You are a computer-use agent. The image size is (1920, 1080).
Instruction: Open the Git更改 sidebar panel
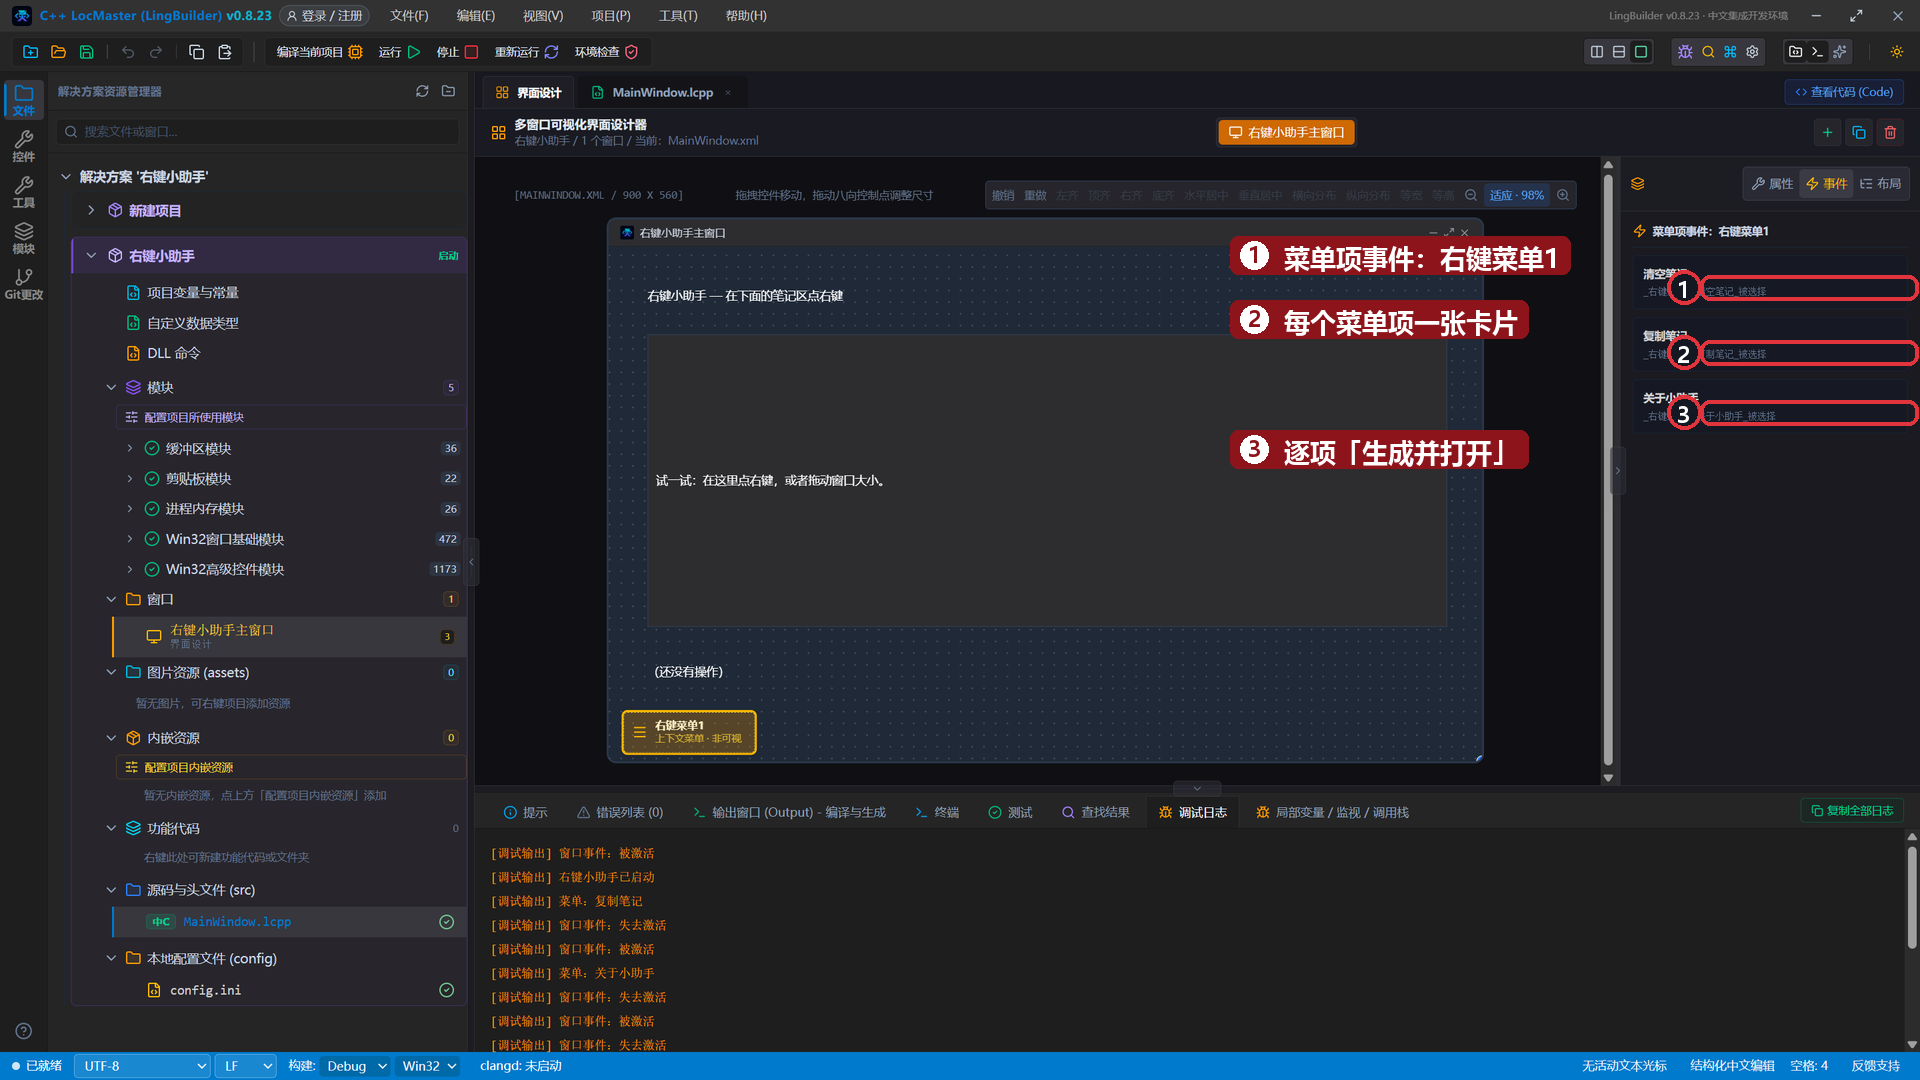click(x=24, y=284)
